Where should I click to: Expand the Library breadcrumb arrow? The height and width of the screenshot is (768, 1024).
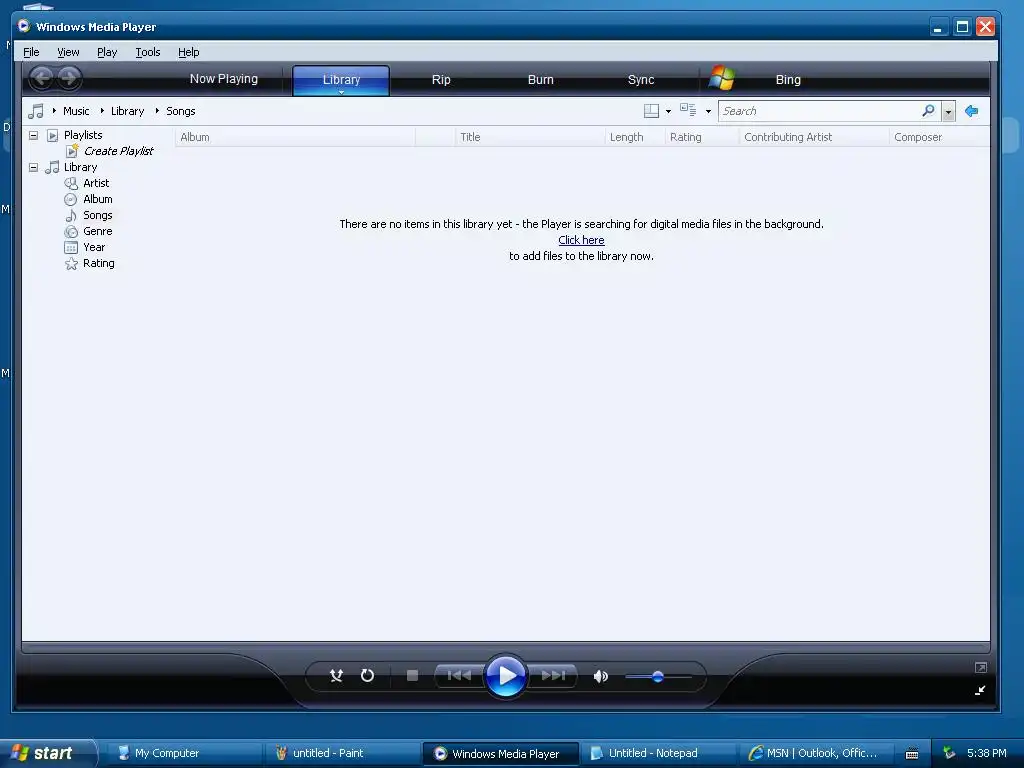click(103, 111)
